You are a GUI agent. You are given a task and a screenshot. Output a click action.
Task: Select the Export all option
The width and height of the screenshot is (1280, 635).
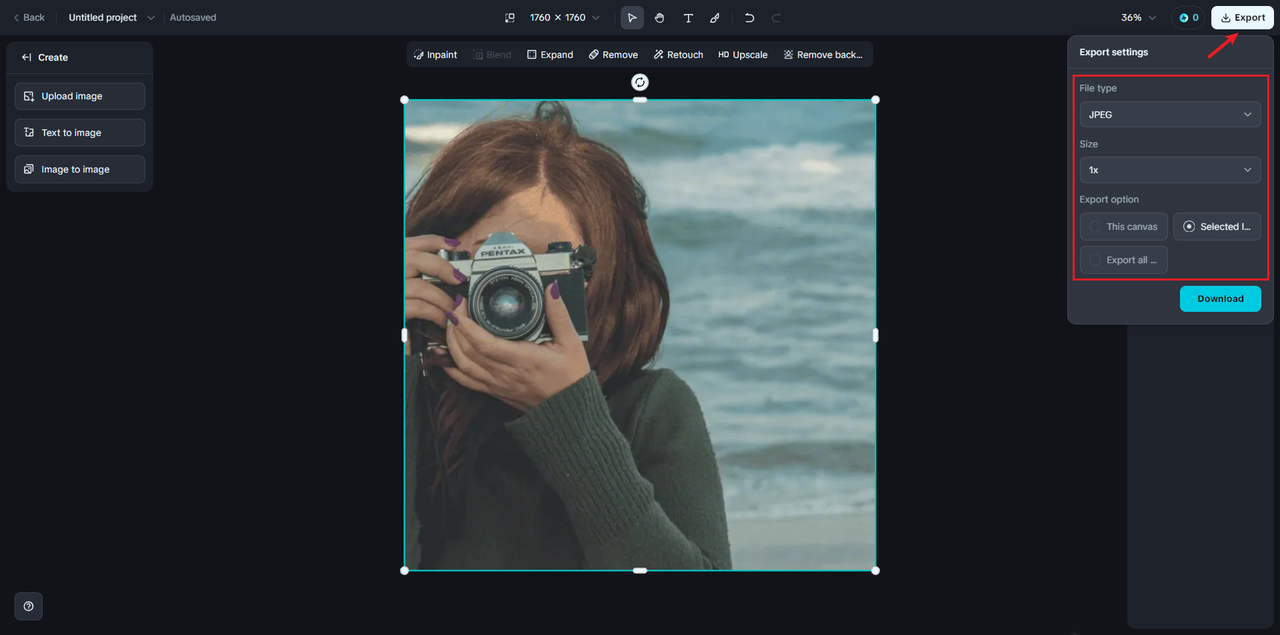[1123, 260]
